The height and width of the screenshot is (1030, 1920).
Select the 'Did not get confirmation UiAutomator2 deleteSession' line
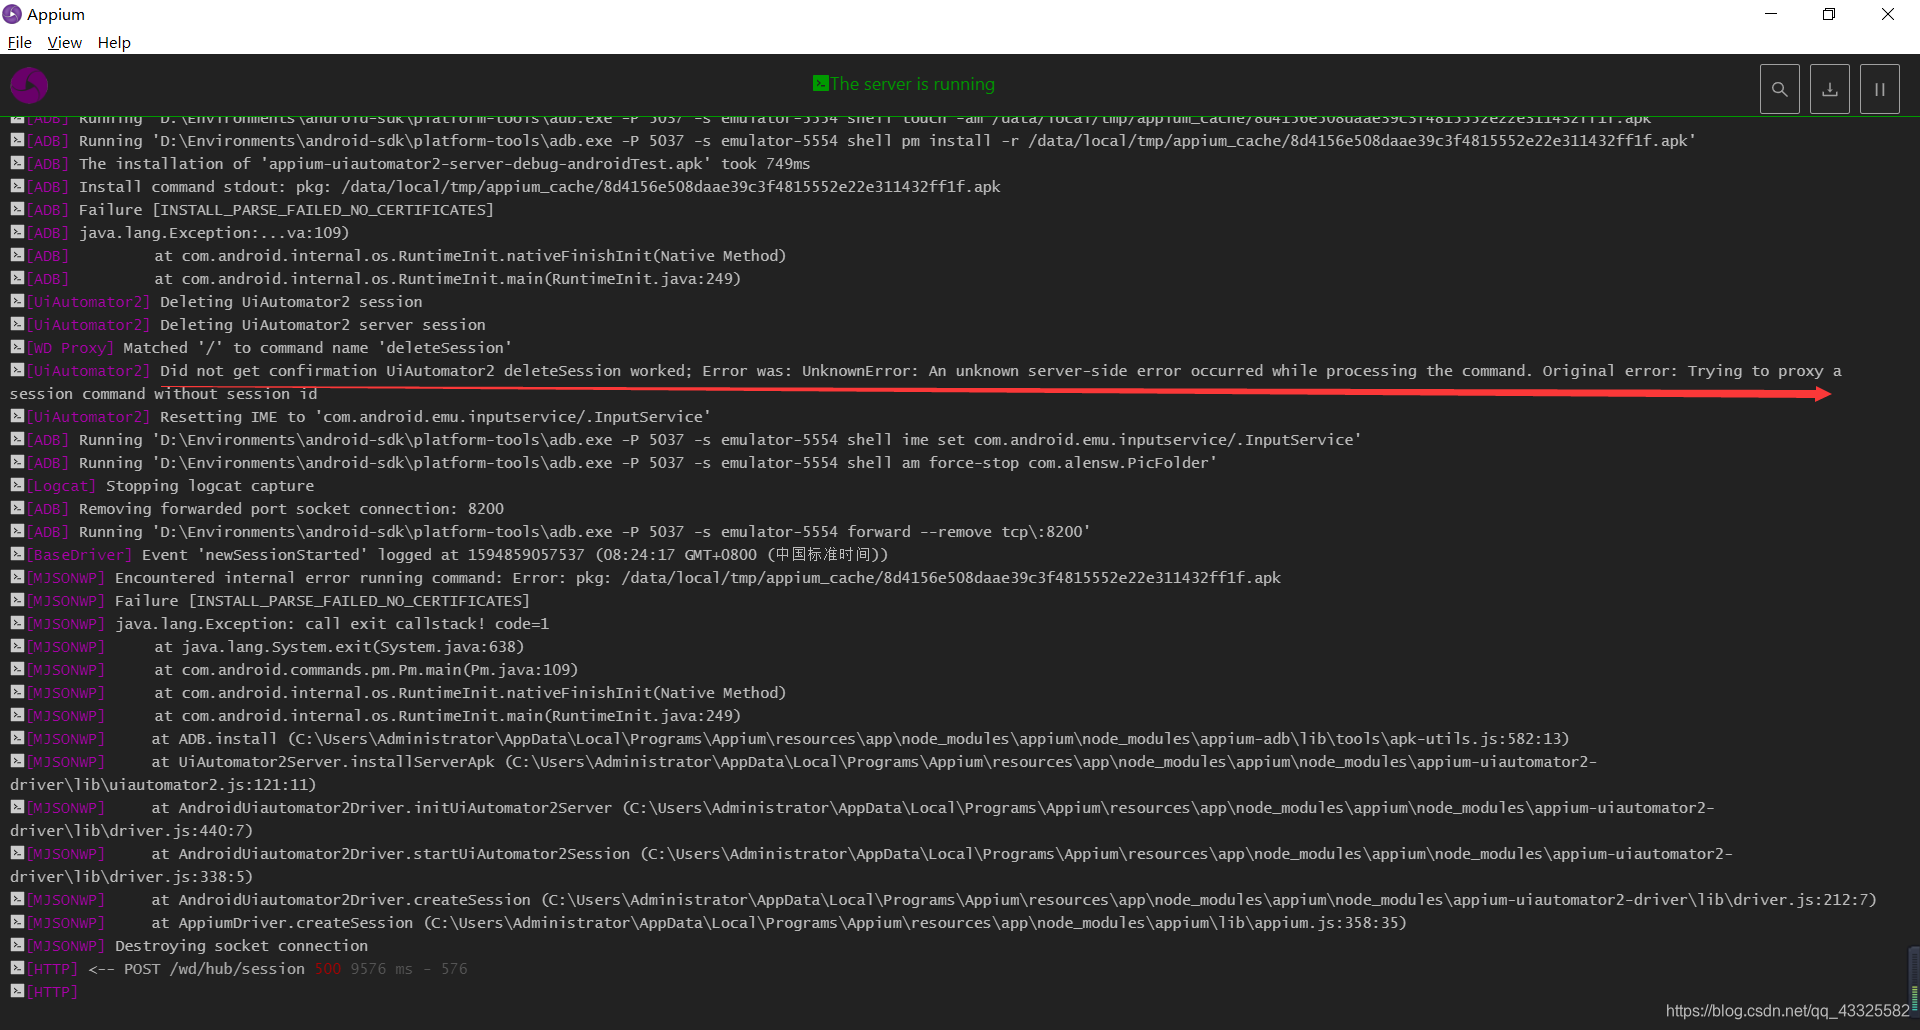click(925, 382)
